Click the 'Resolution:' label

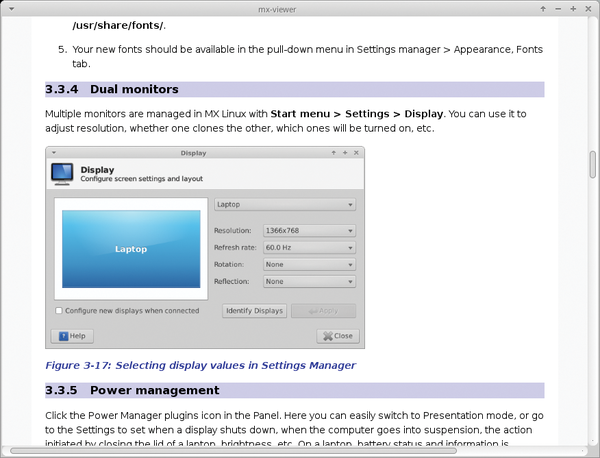click(233, 231)
